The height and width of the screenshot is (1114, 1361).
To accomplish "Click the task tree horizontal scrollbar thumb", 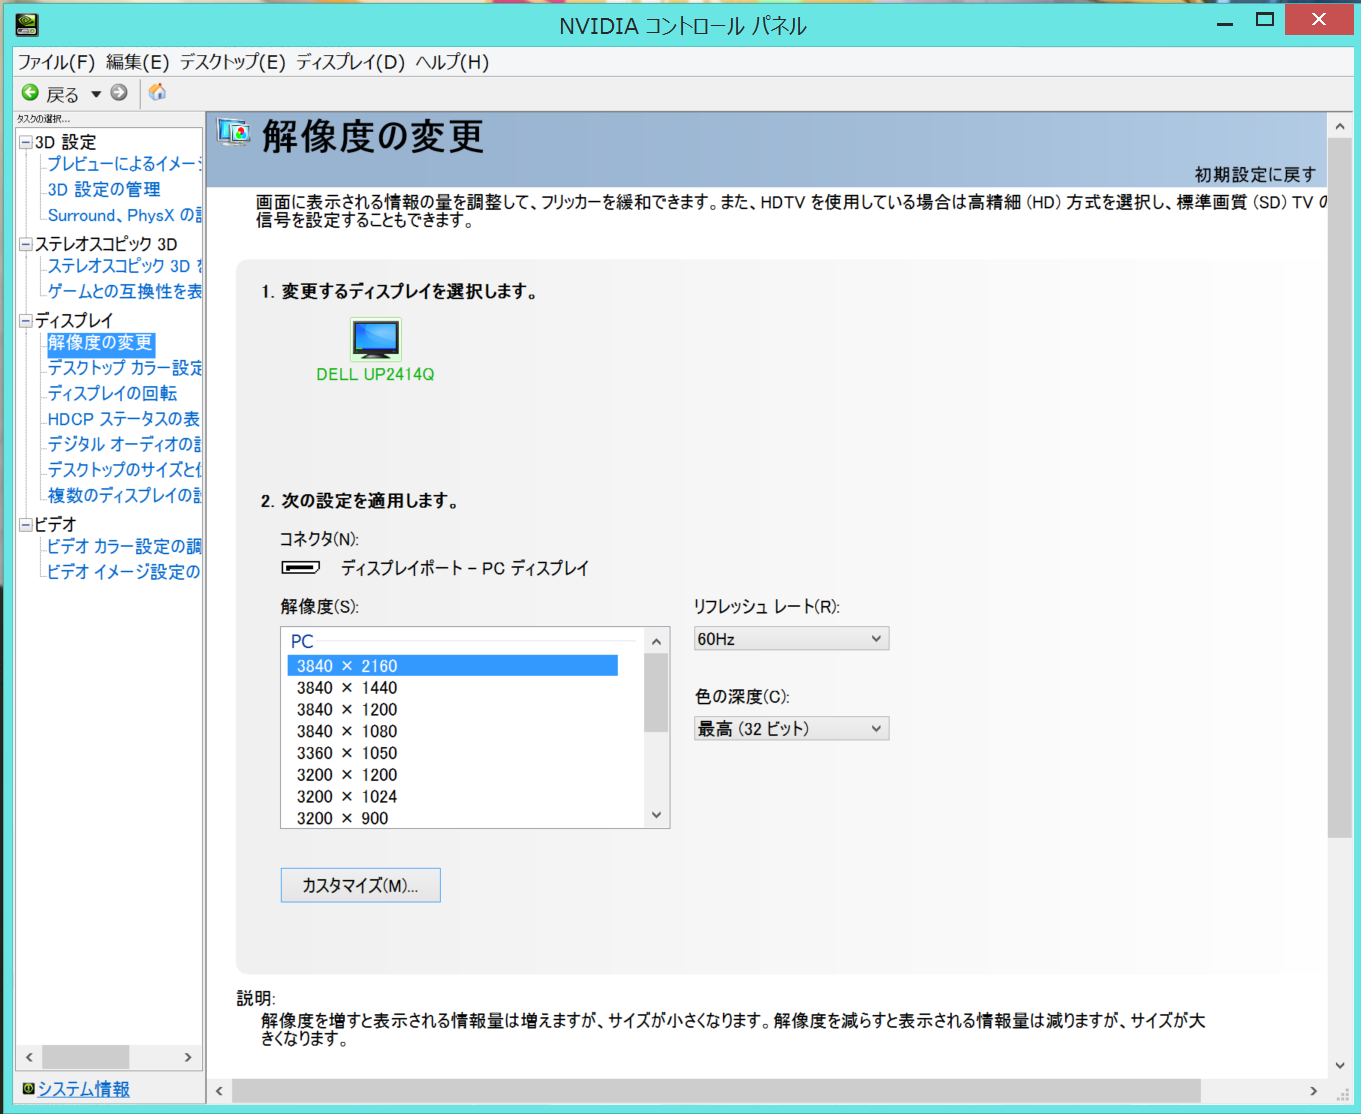I will pyautogui.click(x=85, y=1057).
